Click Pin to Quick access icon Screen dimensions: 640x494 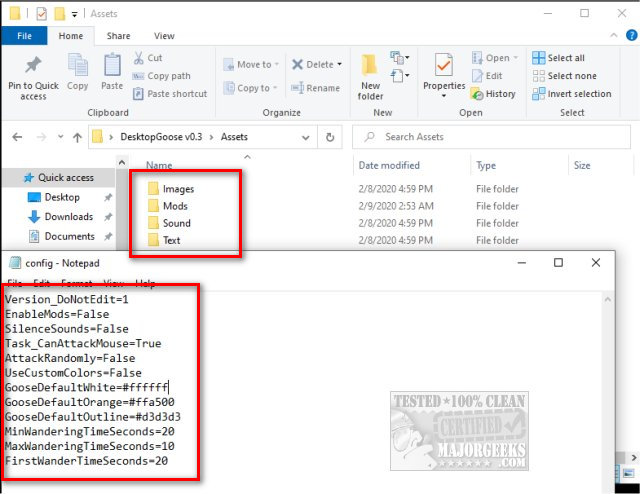(33, 65)
